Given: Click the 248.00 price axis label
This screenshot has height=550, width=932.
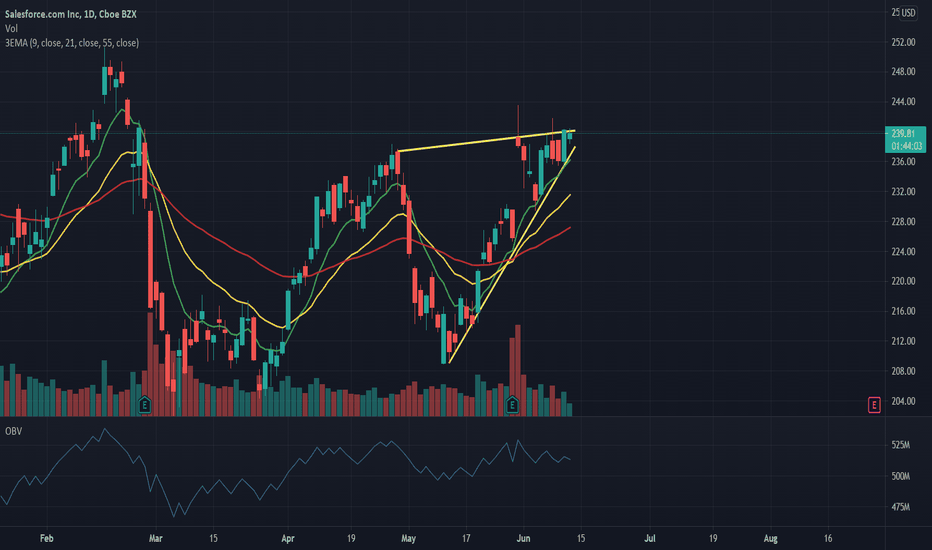Looking at the screenshot, I should (x=903, y=71).
